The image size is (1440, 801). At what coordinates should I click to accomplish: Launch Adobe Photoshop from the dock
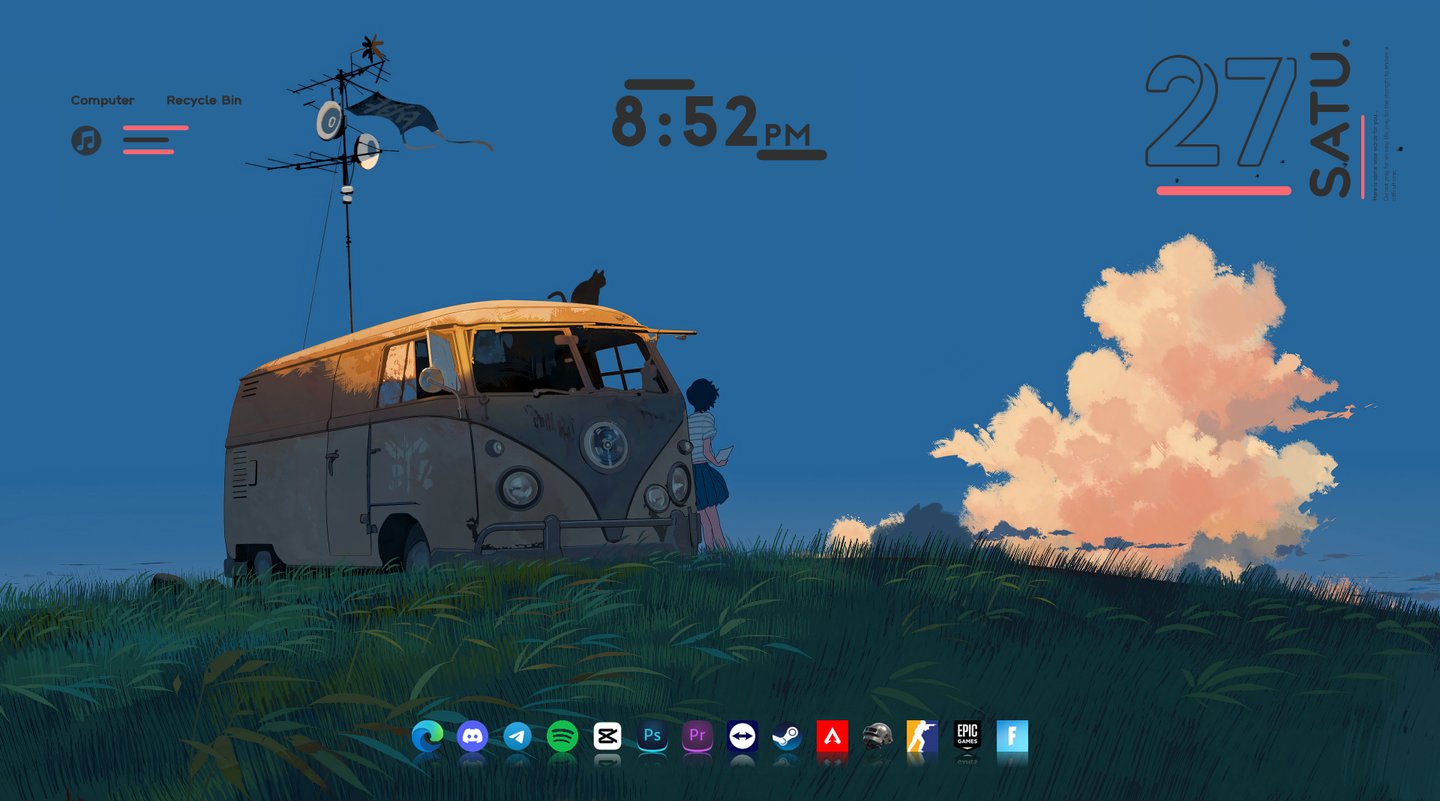point(652,737)
